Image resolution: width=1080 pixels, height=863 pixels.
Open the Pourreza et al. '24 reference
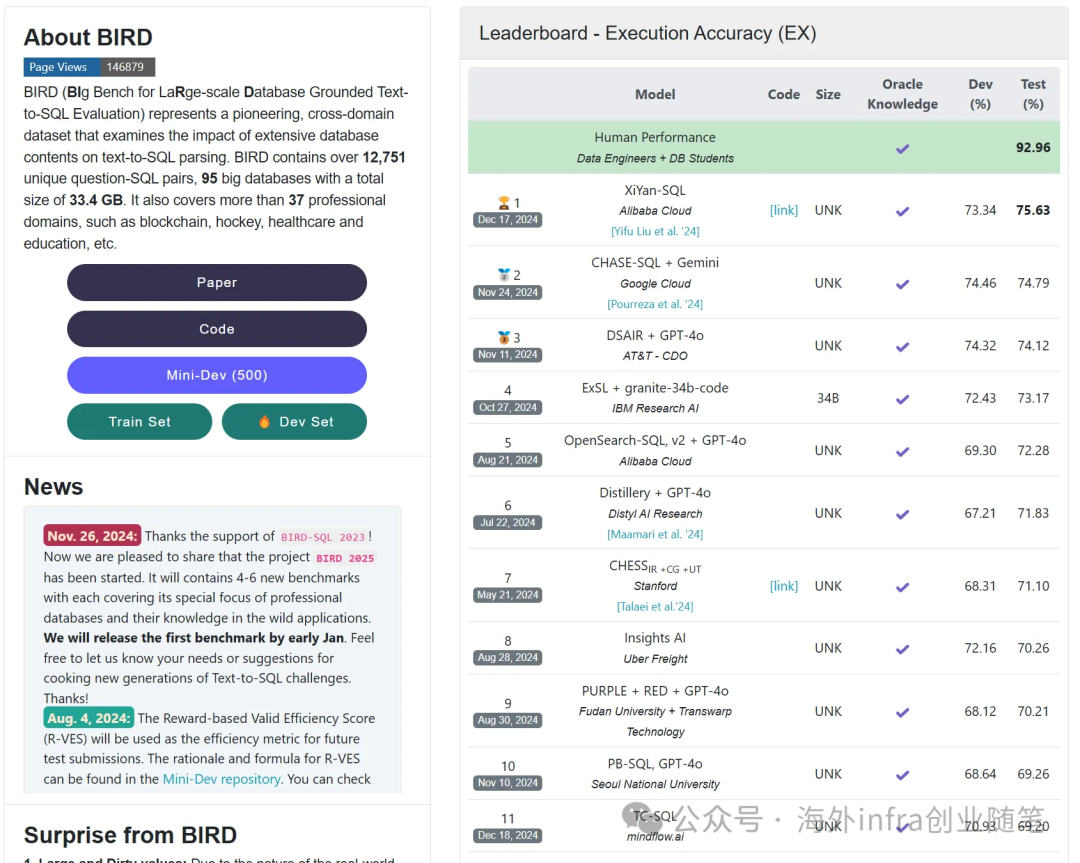pos(655,304)
